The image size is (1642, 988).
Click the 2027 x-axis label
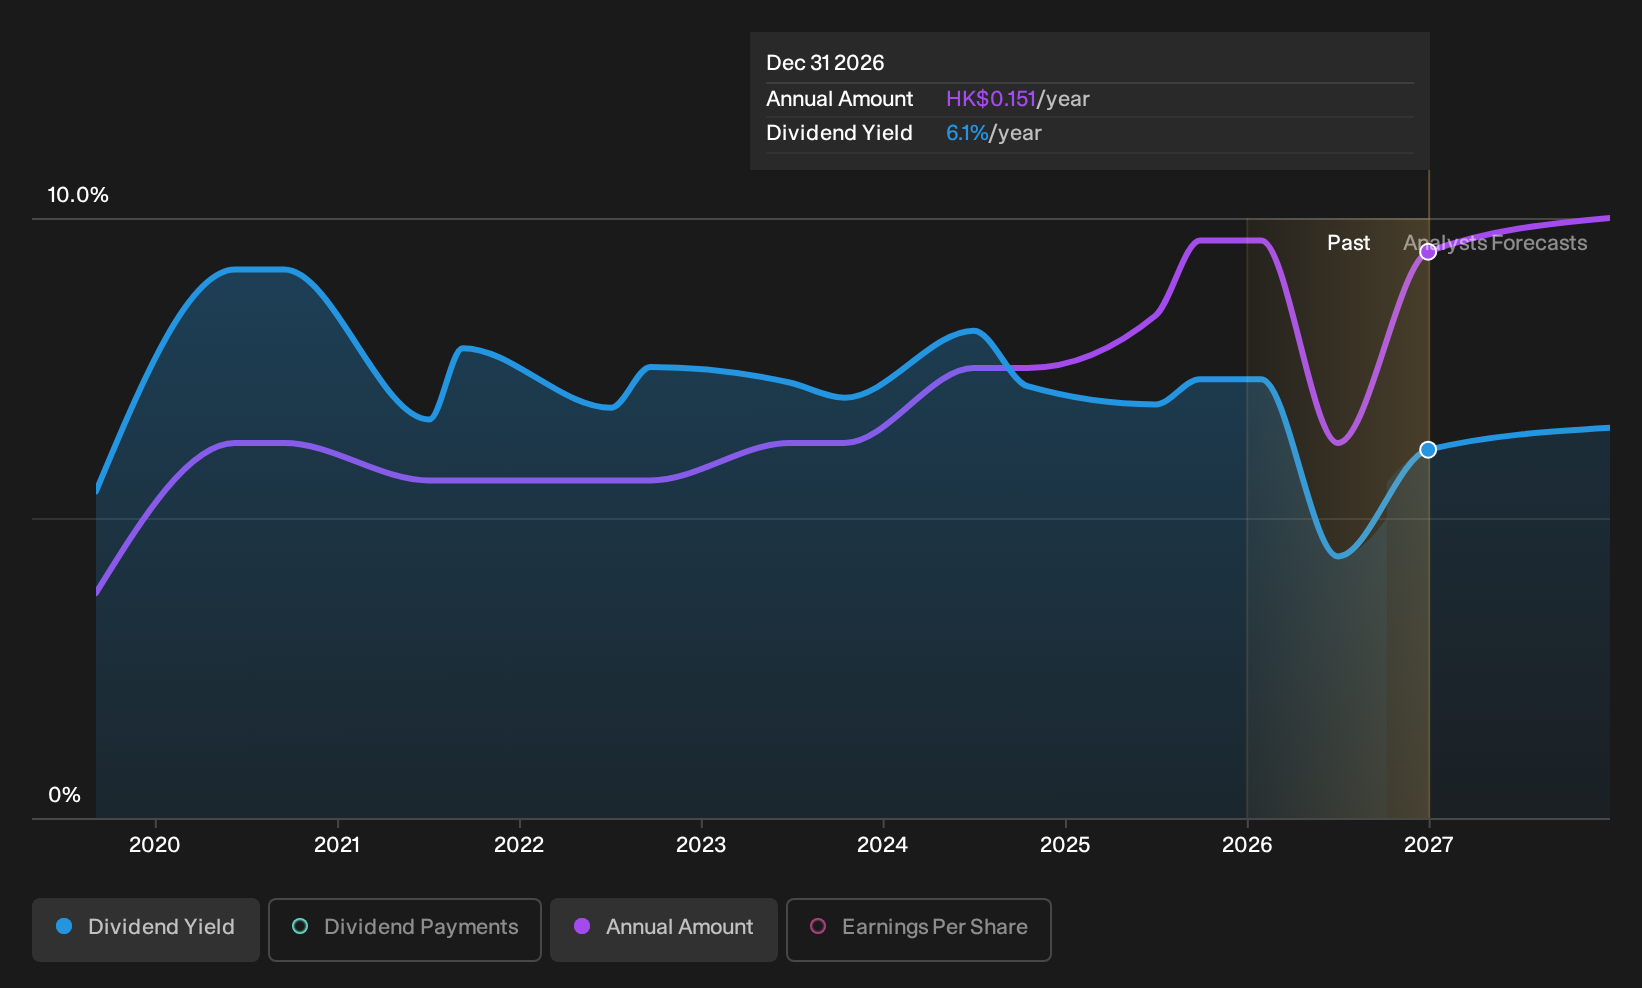coord(1429,845)
